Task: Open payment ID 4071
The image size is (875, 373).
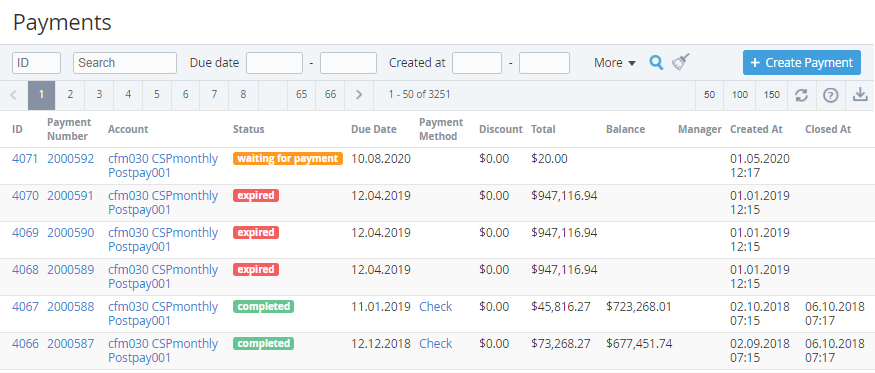Action: point(25,159)
